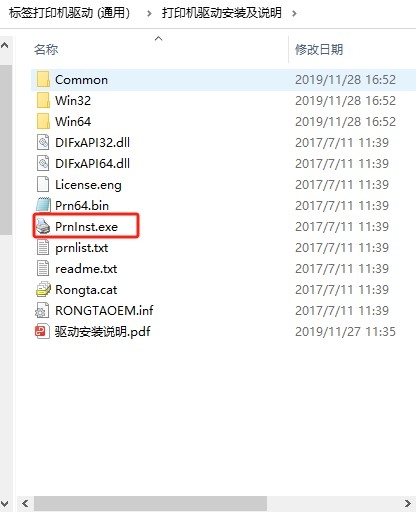Click the PrnInst.exe printer icon
This screenshot has width=416, height=512.
click(x=43, y=226)
